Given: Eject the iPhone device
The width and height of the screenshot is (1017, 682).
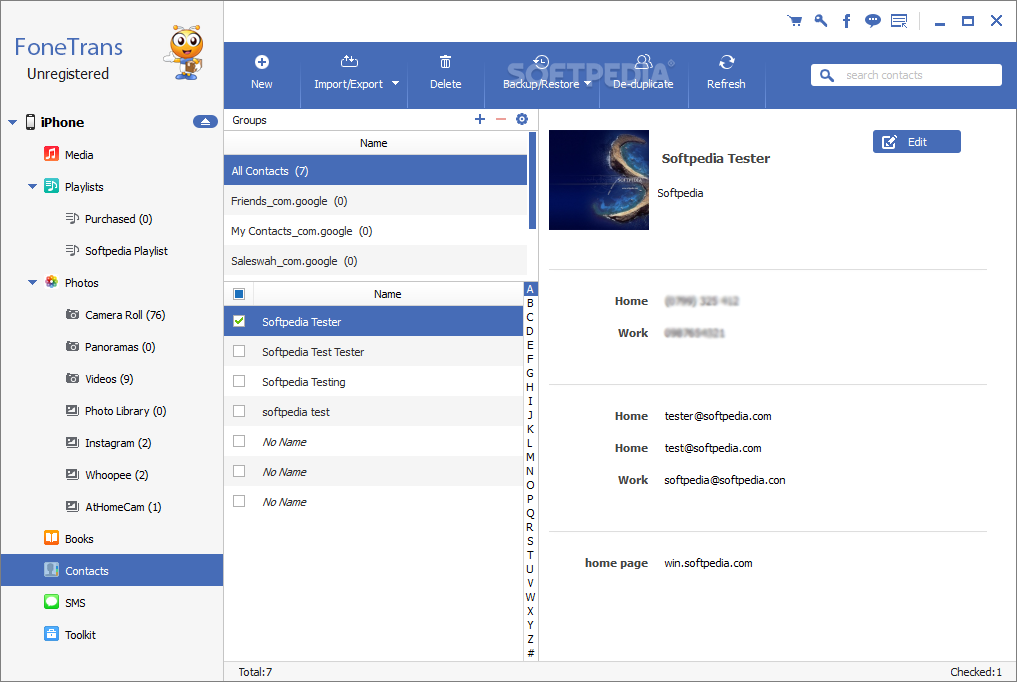Looking at the screenshot, I should [x=205, y=122].
